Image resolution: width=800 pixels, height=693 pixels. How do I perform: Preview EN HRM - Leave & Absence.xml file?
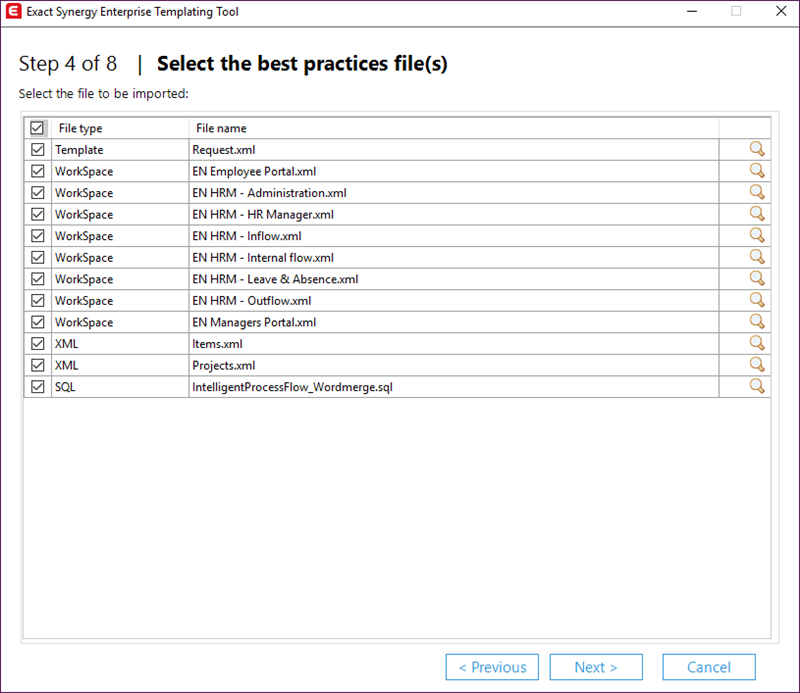pyautogui.click(x=757, y=278)
